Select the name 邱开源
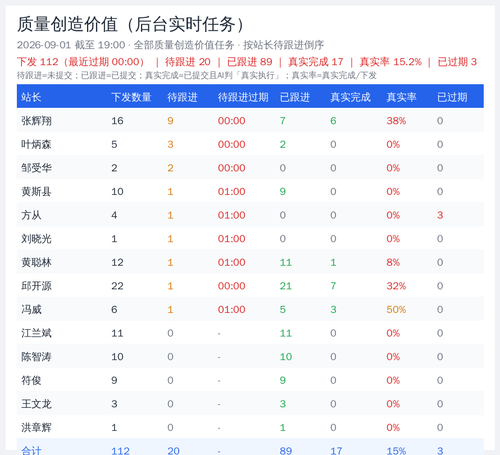This screenshot has width=500, height=455. [x=36, y=286]
